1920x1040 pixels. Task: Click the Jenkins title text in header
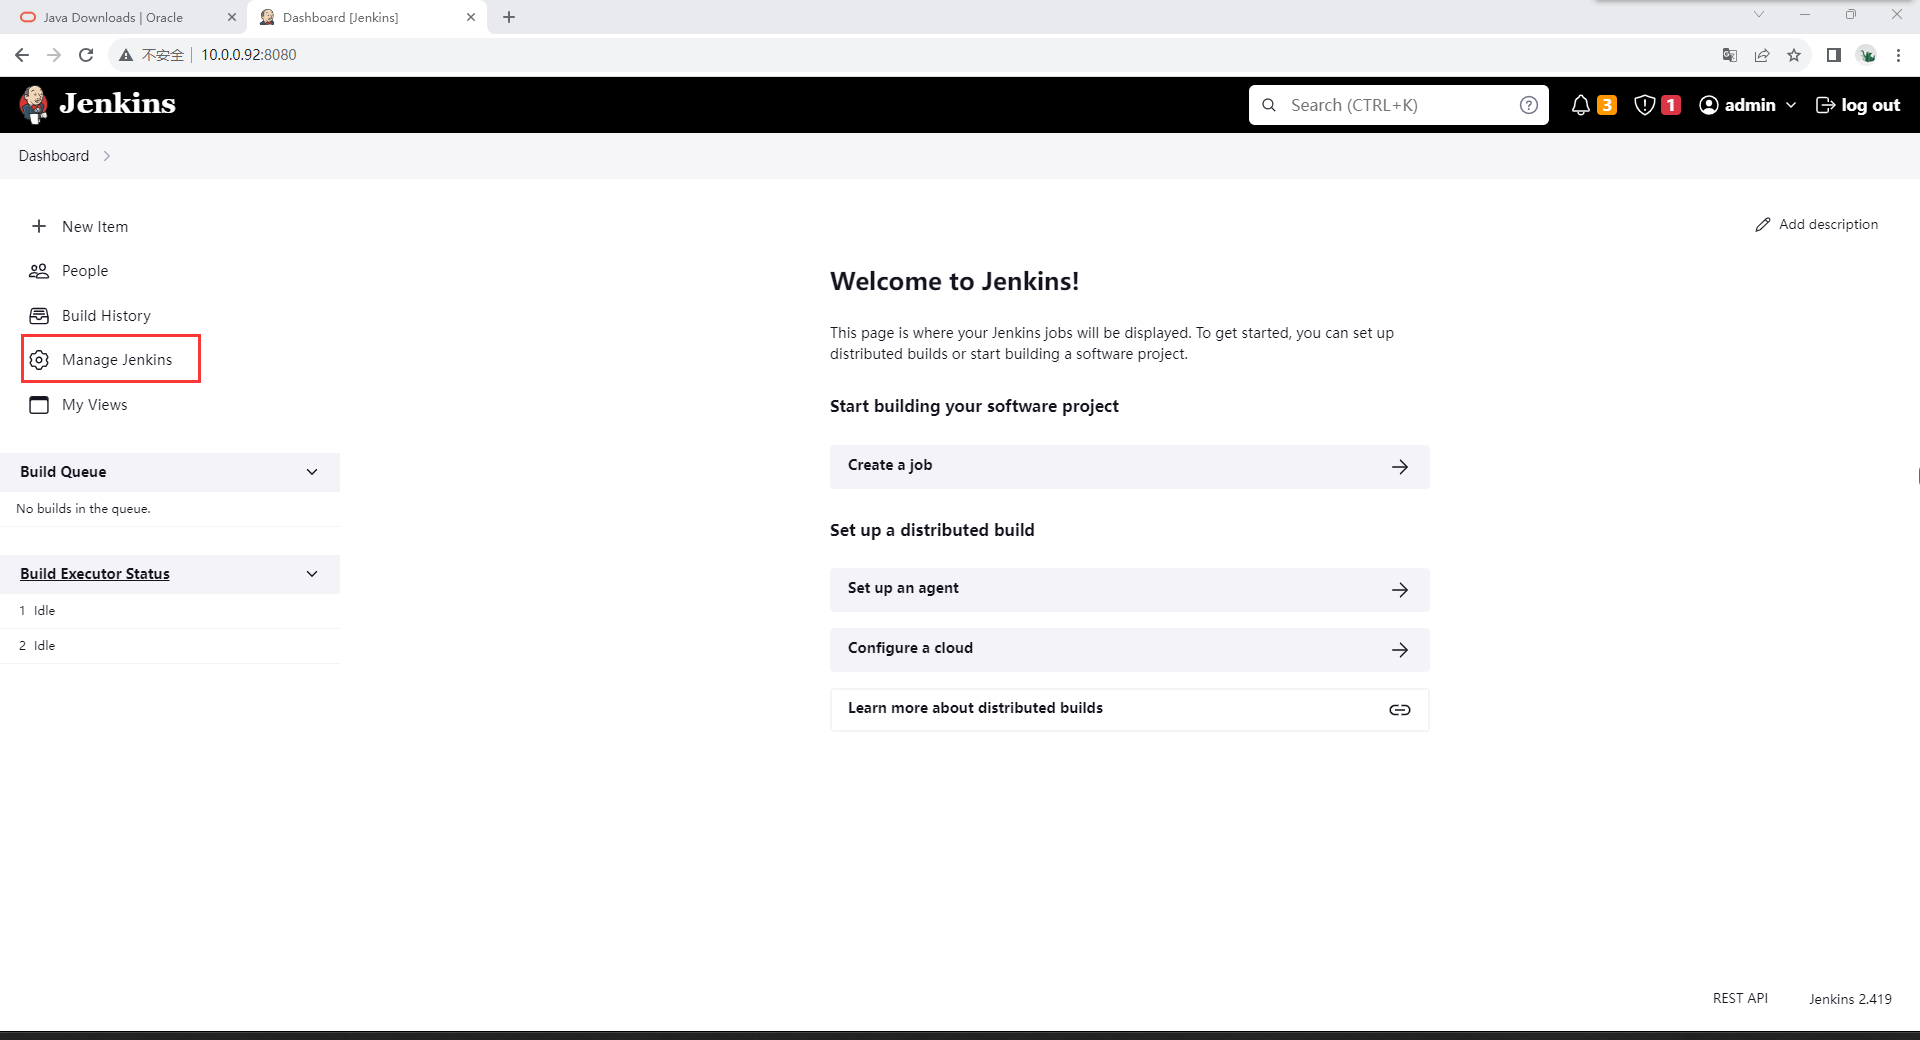pyautogui.click(x=117, y=104)
